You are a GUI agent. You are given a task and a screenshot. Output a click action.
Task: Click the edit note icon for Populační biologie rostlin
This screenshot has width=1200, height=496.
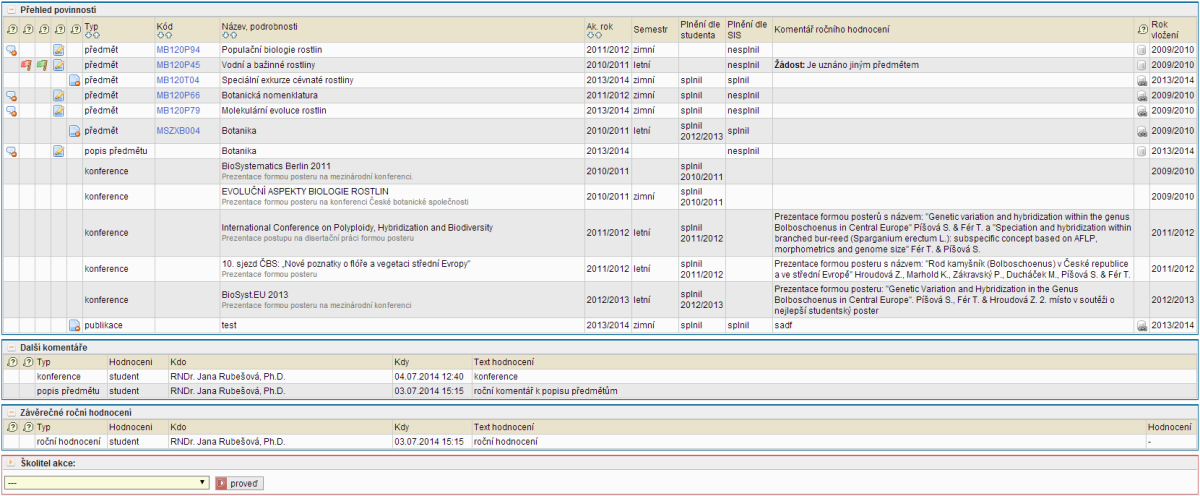click(58, 49)
